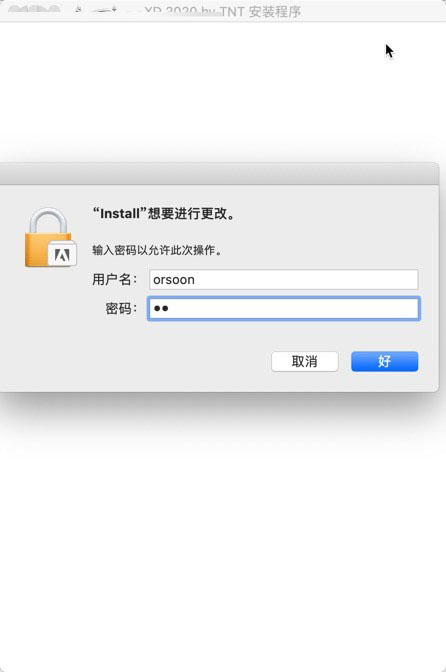The width and height of the screenshot is (446, 672).
Task: Click the faded window control buttons in title bar
Action: tap(34, 9)
